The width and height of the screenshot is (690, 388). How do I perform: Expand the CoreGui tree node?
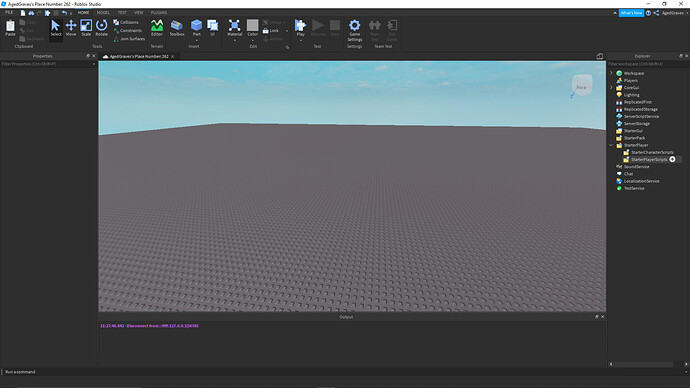611,88
